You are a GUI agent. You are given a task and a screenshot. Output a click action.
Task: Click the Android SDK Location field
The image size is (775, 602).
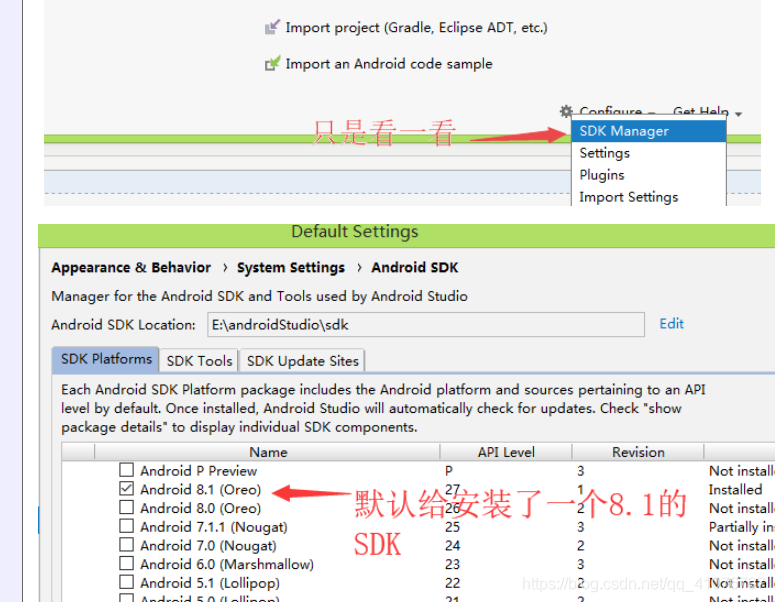426,325
